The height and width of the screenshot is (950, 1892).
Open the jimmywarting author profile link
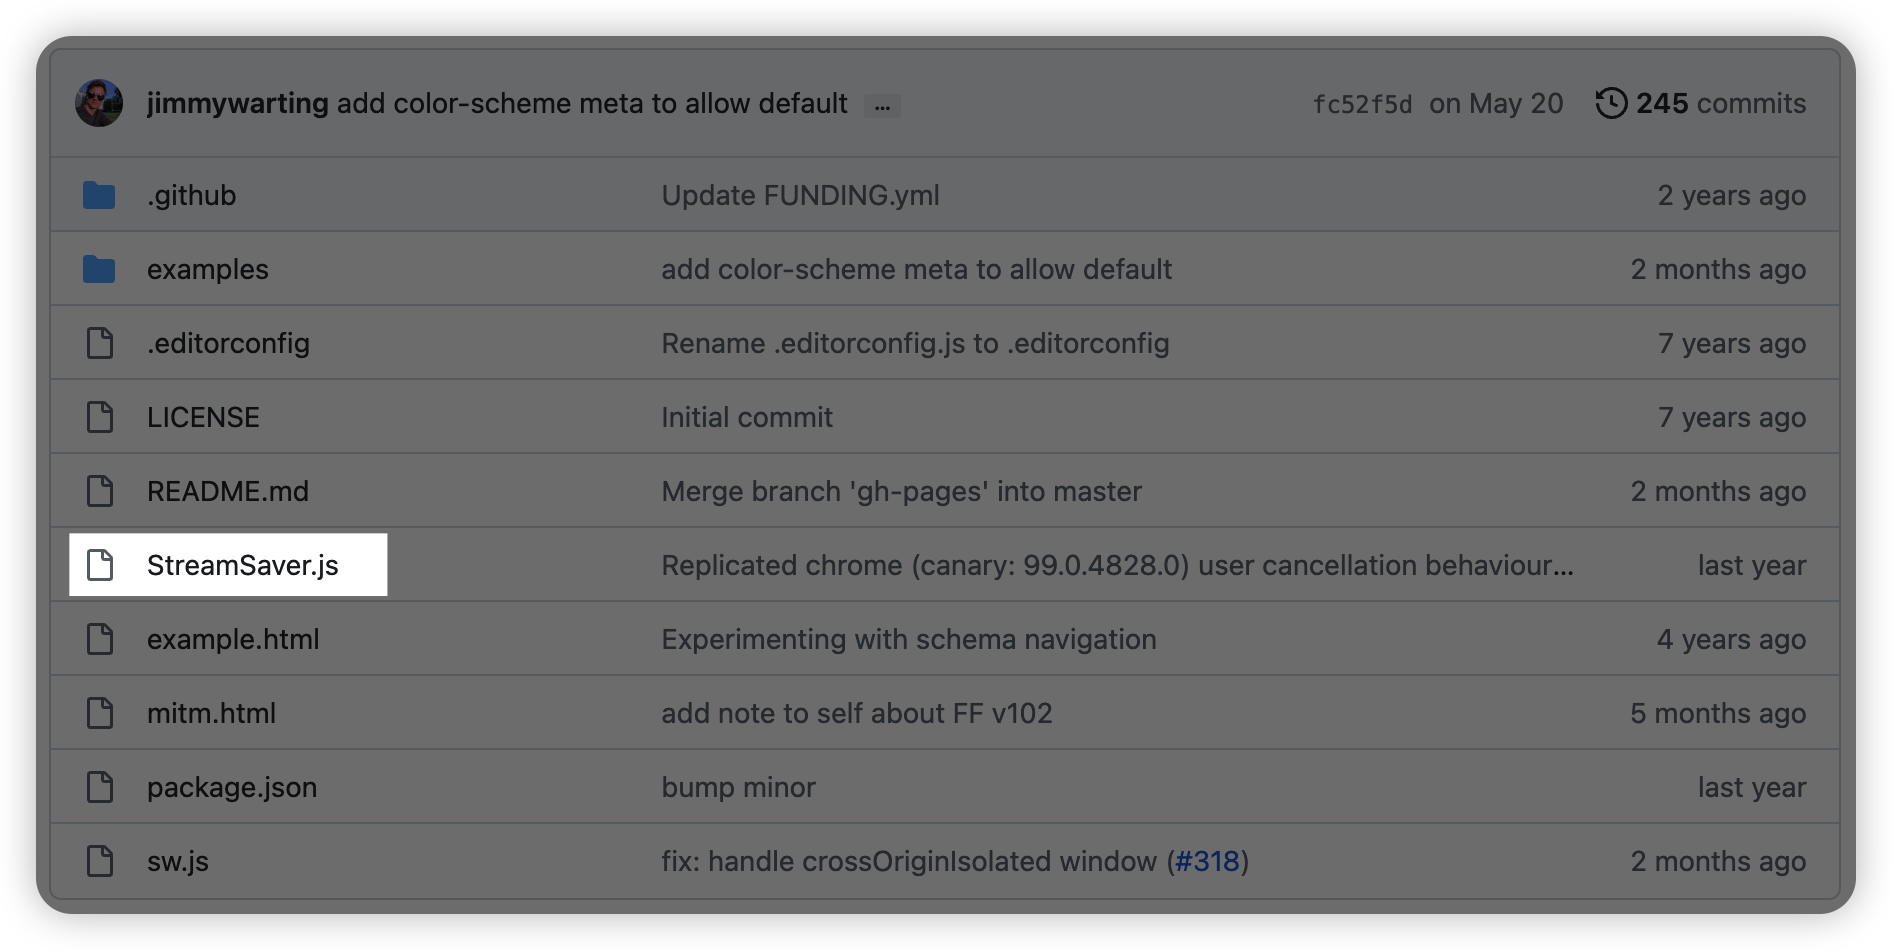[238, 103]
